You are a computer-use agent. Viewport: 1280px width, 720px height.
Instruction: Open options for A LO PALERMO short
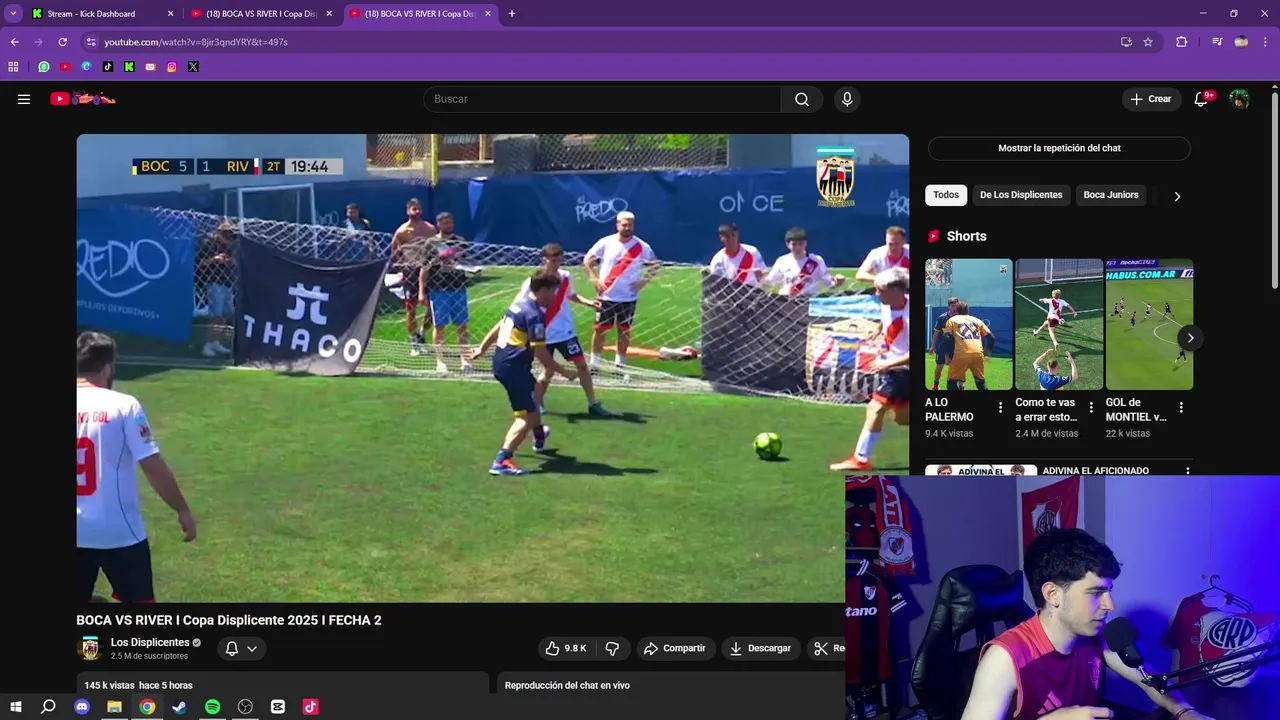click(x=1000, y=408)
